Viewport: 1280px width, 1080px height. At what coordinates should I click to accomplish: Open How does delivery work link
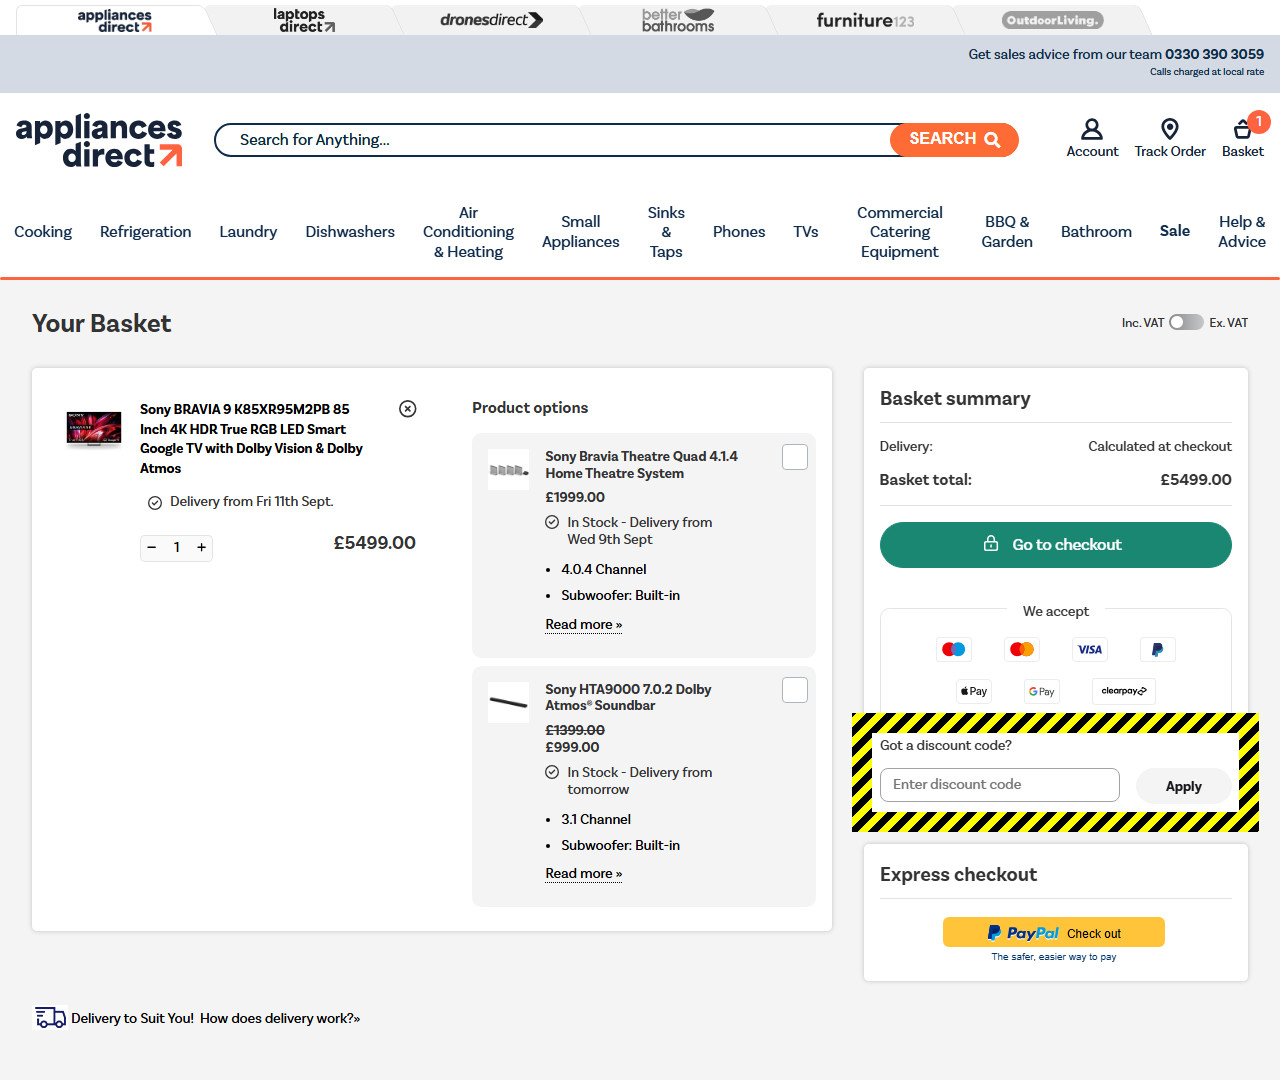click(x=280, y=1018)
